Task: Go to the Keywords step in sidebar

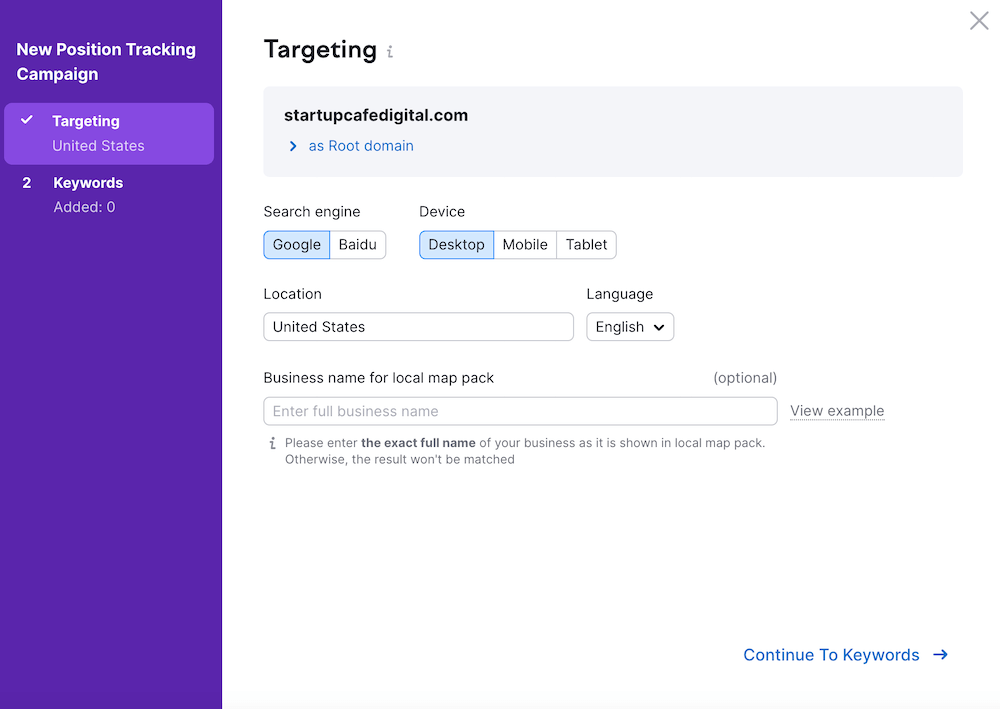Action: (x=88, y=183)
